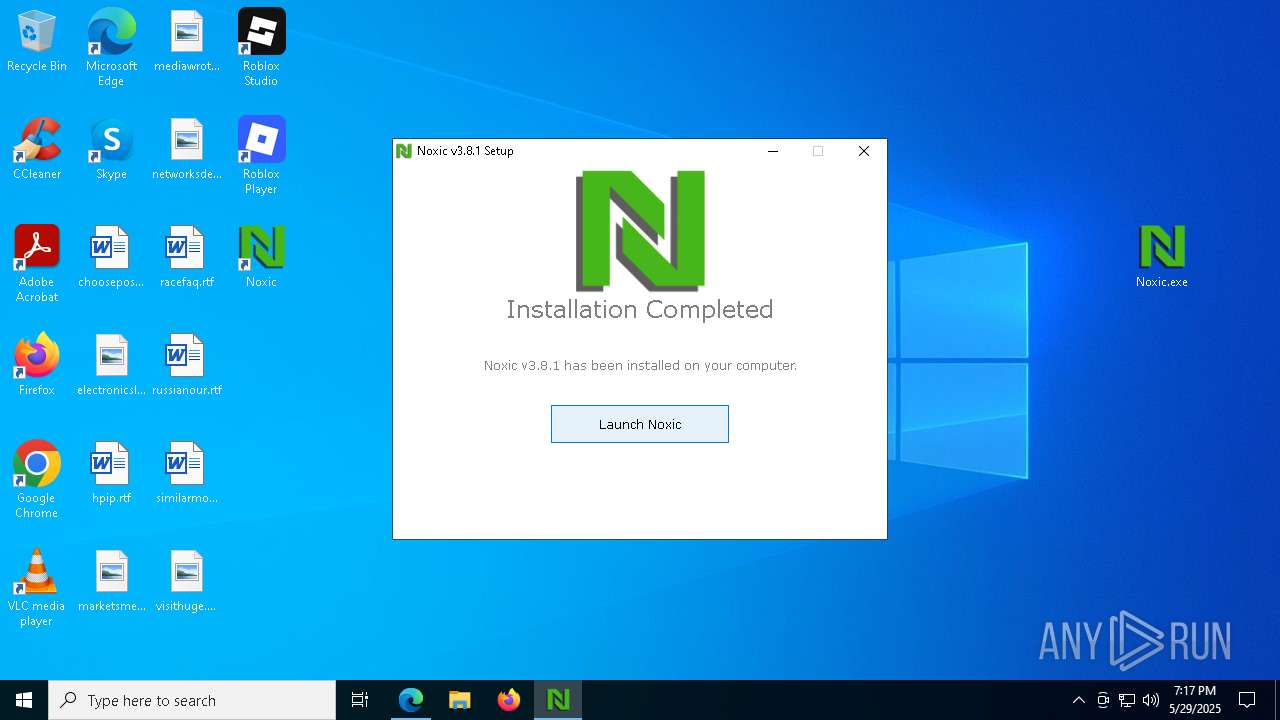Select the networksde... image file icon
This screenshot has width=1280, height=720.
pos(187,150)
